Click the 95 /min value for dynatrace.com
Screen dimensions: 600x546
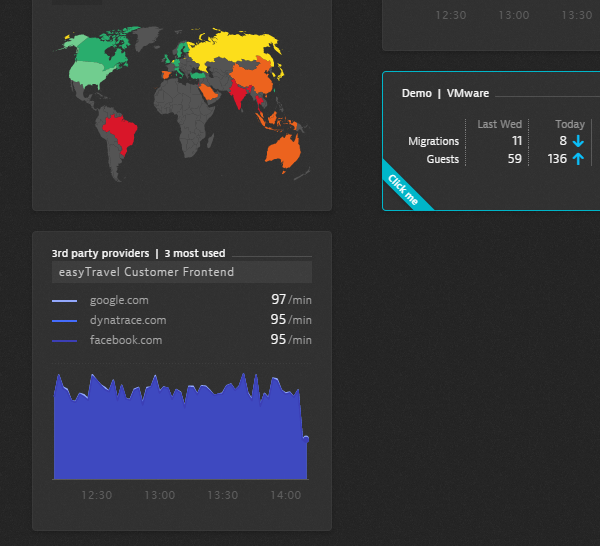click(x=291, y=319)
